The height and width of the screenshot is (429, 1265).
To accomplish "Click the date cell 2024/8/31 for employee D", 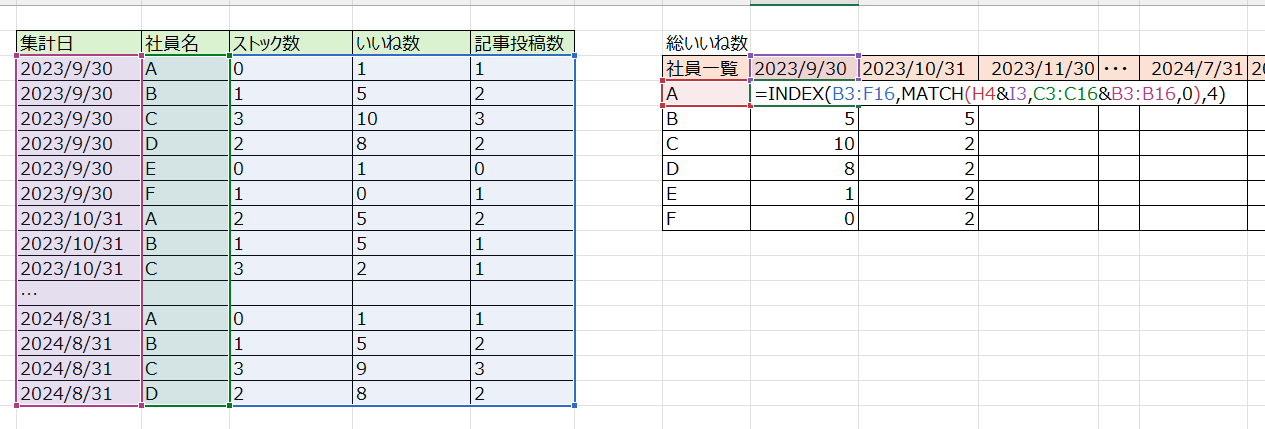I will (79, 394).
